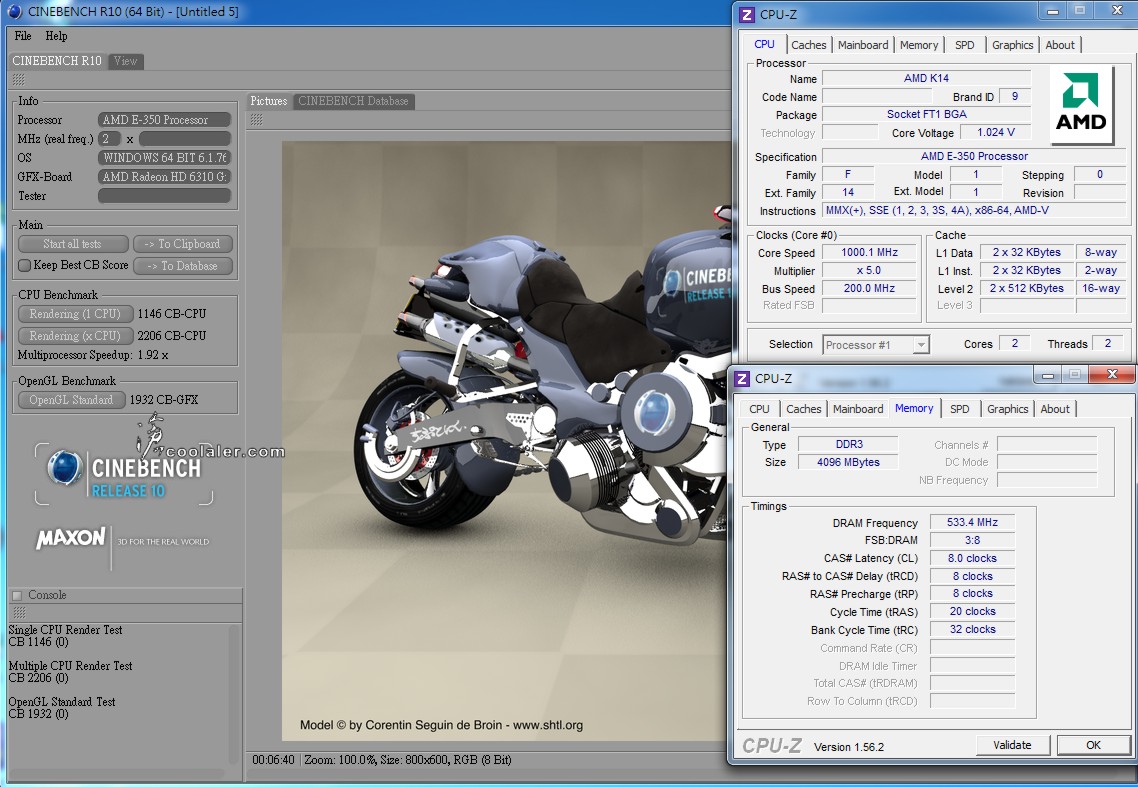Toggle the Console checkbox
Screen dimensions: 1138x787
(x=17, y=595)
